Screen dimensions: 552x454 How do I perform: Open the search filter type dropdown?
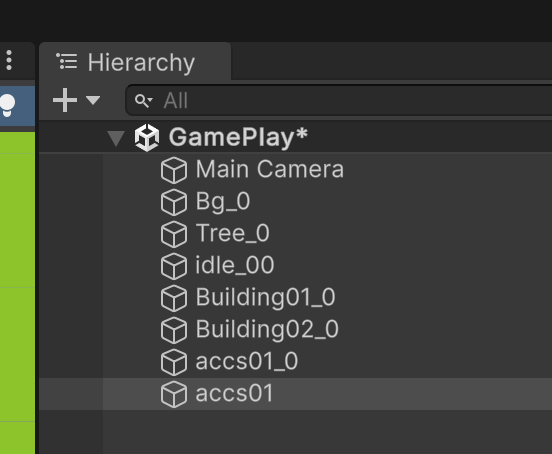pos(144,101)
